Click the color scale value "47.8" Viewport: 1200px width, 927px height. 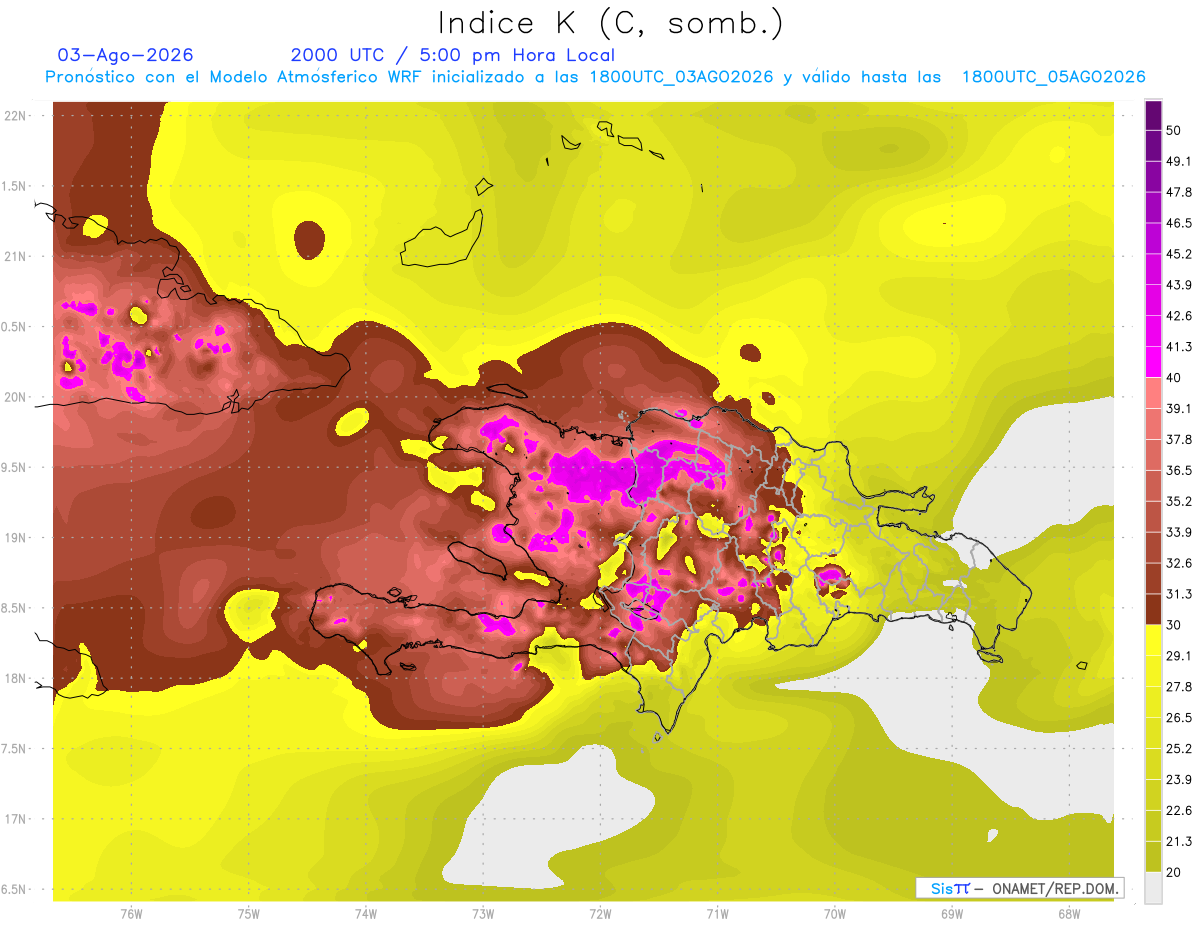click(x=1178, y=192)
